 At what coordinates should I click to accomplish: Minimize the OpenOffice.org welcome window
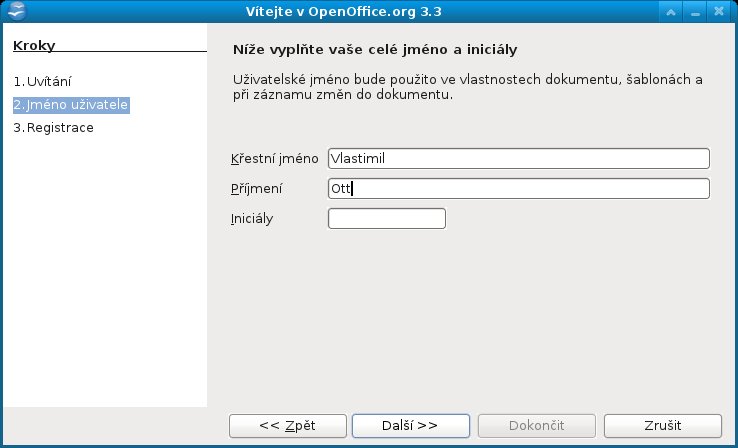point(695,12)
